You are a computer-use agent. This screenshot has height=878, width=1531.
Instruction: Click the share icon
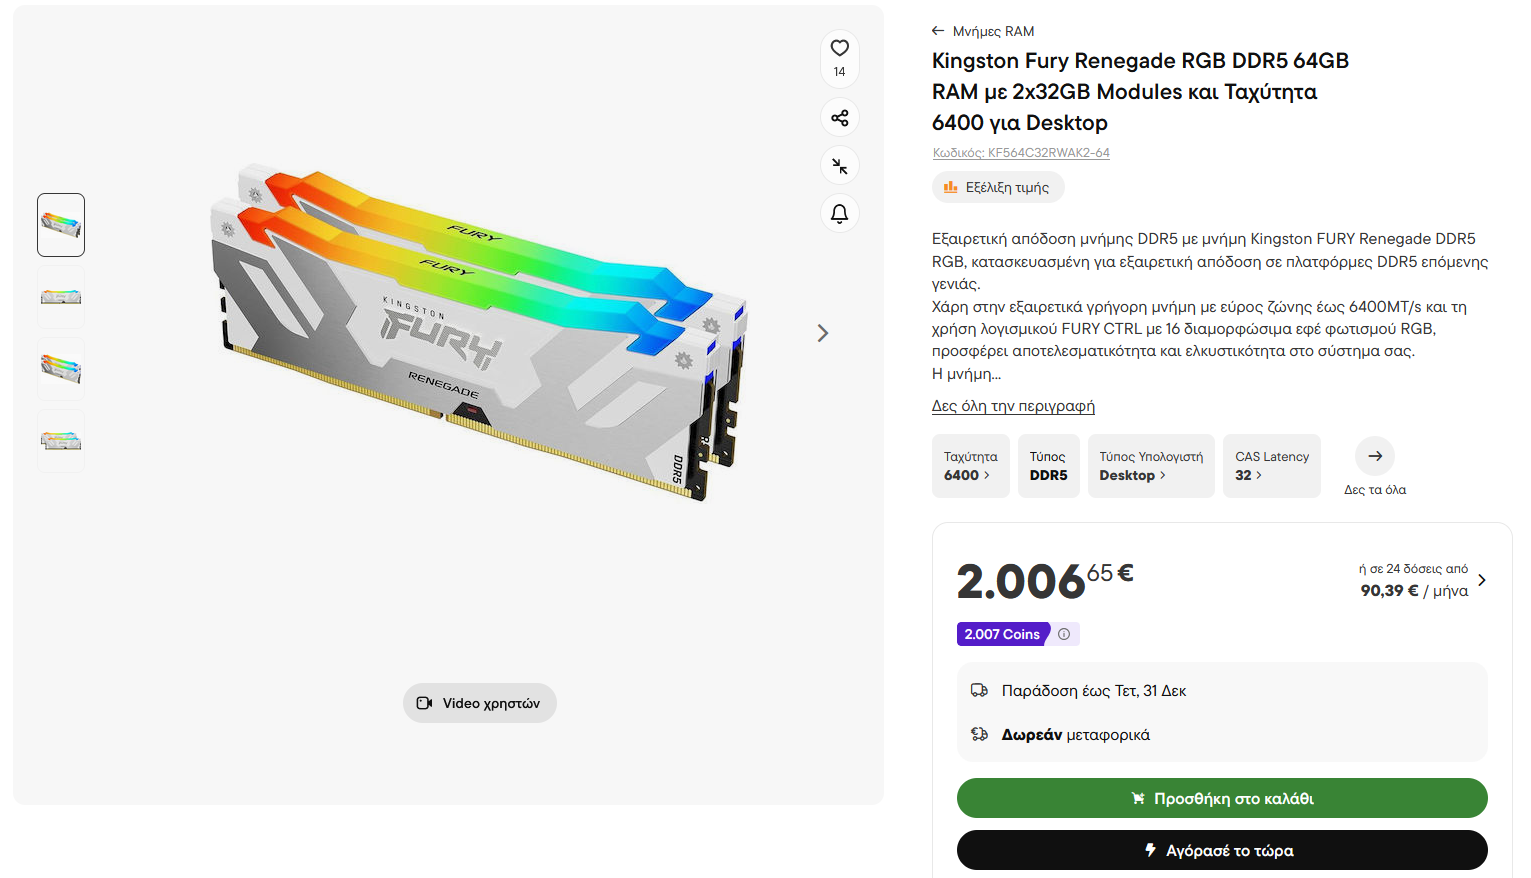(x=839, y=118)
